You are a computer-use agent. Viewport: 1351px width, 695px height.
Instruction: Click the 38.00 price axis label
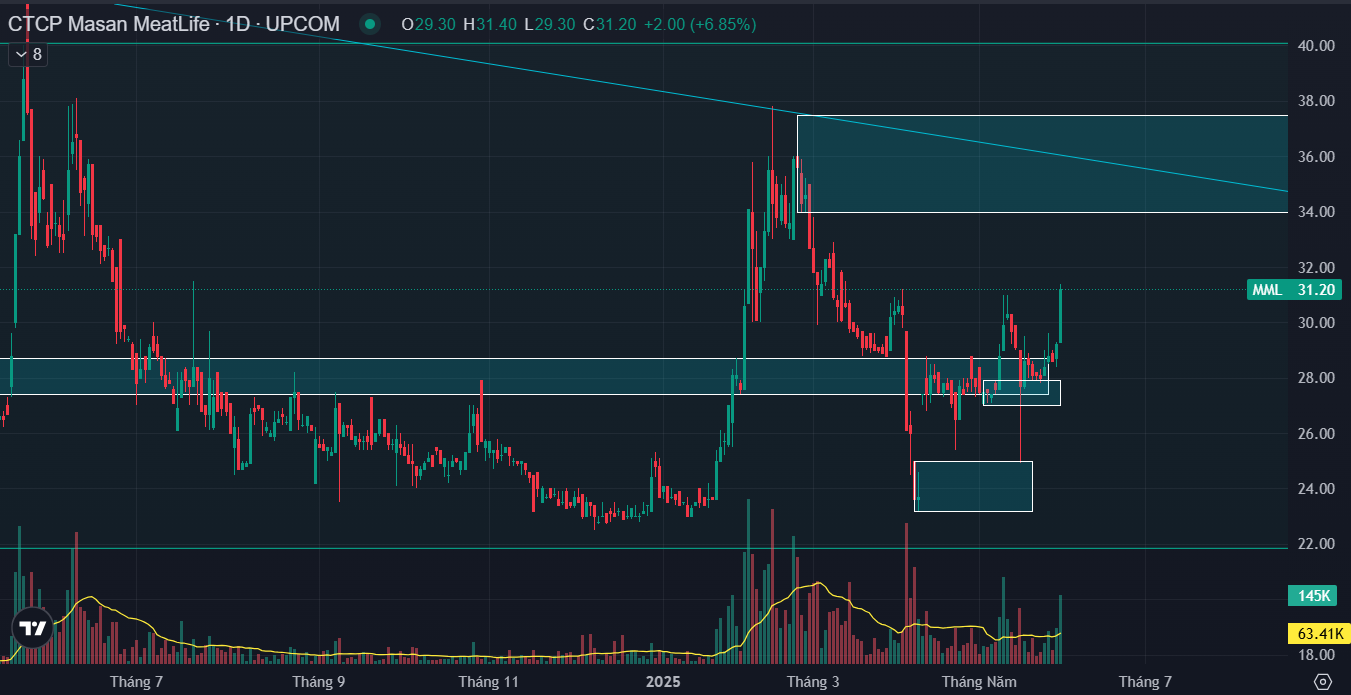(1316, 101)
